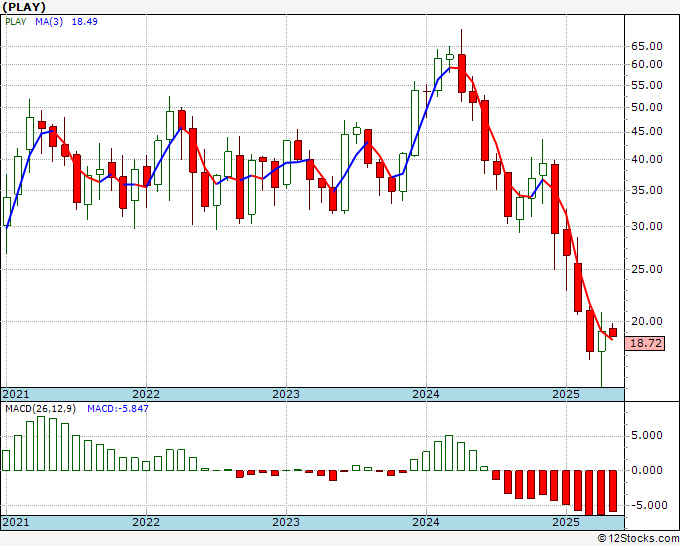Click the MA(3) indicator label
The image size is (680, 546).
click(x=49, y=22)
